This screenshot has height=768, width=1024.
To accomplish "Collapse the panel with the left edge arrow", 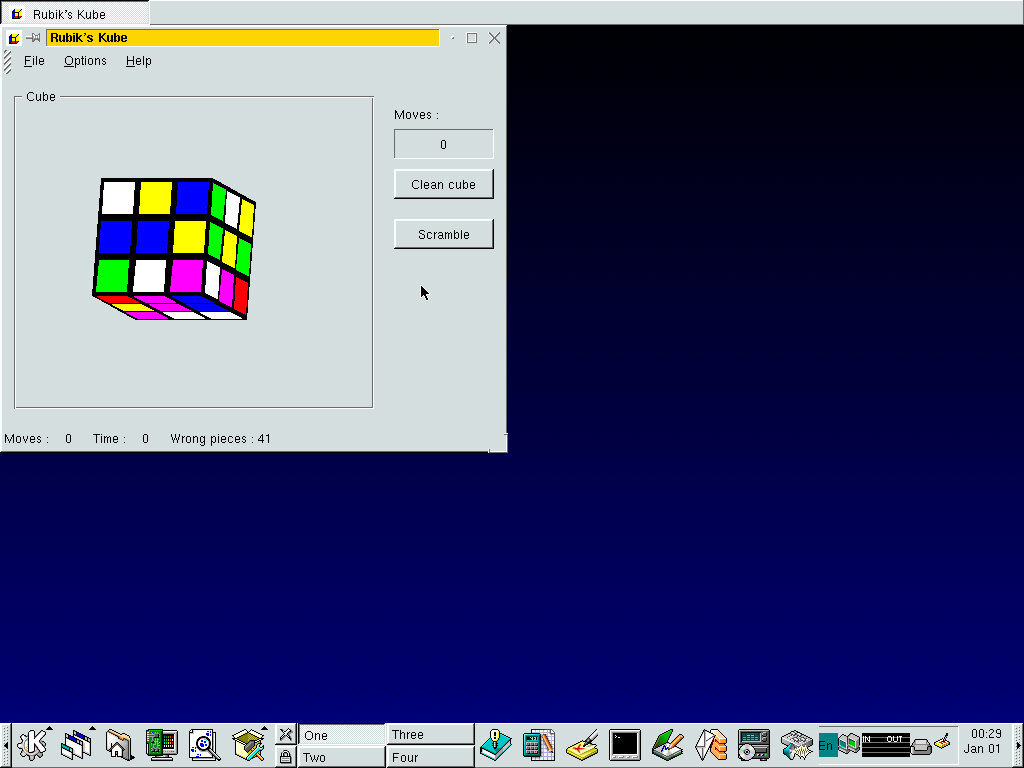I will 5,745.
